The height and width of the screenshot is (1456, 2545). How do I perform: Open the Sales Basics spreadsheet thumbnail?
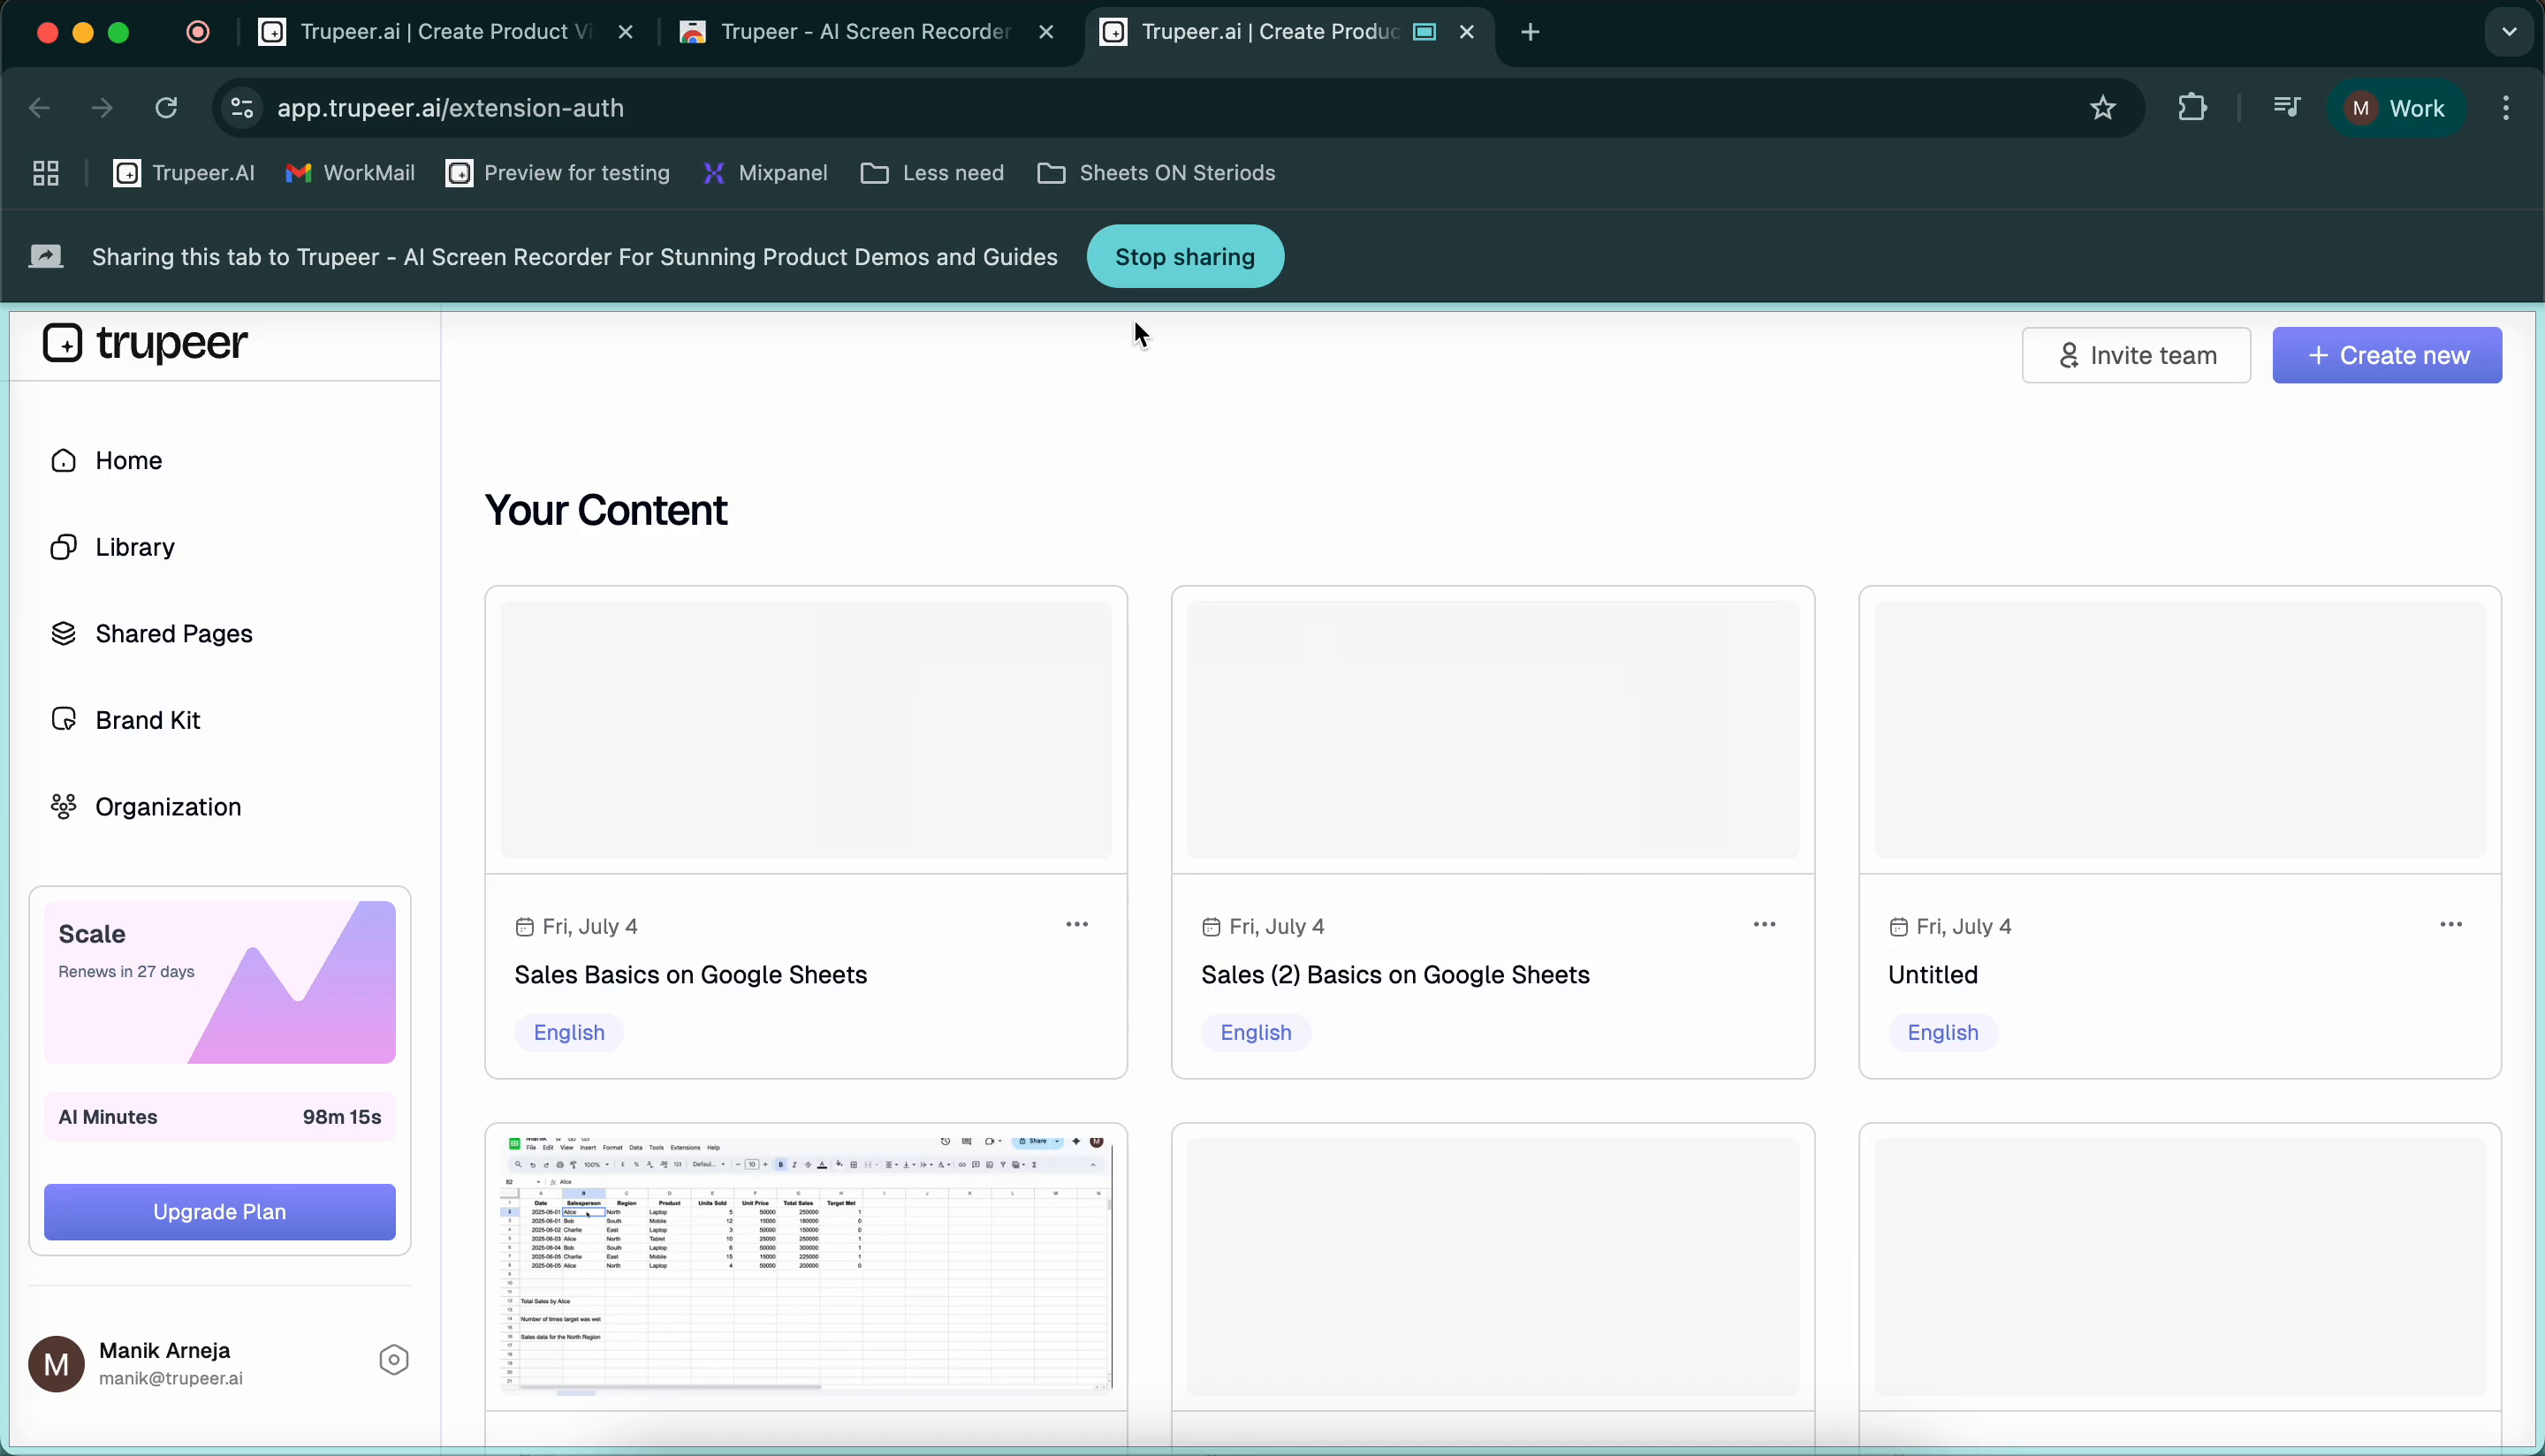803,1263
